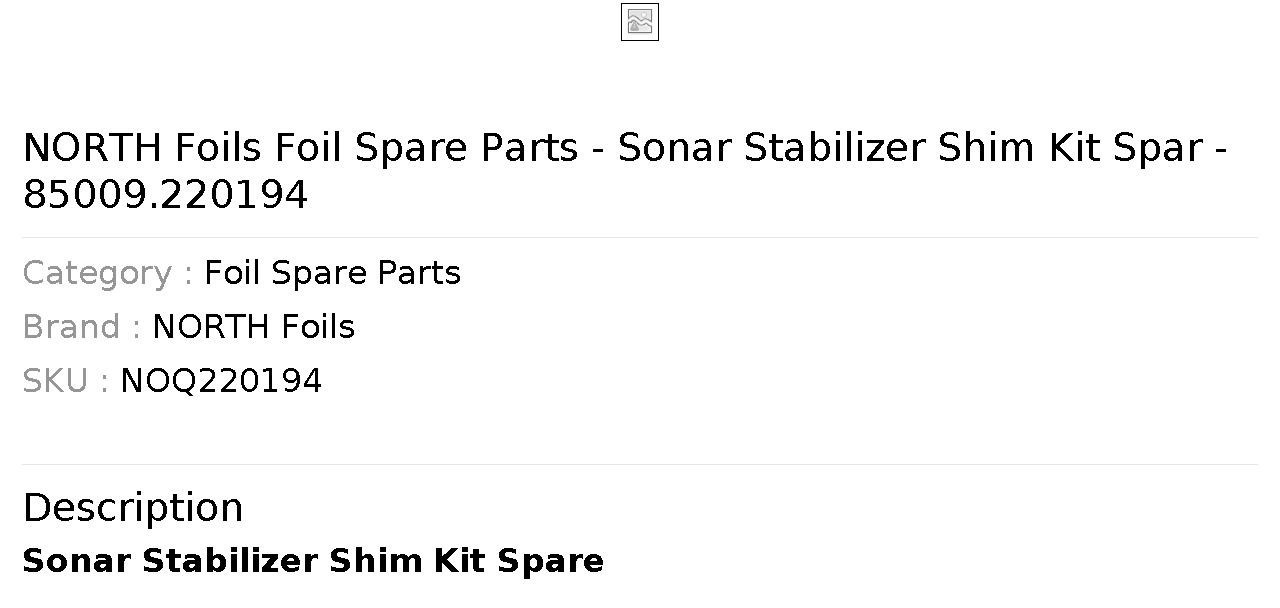Click the broken product image placeholder icon
Image resolution: width=1280 pixels, height=608 pixels.
click(640, 22)
